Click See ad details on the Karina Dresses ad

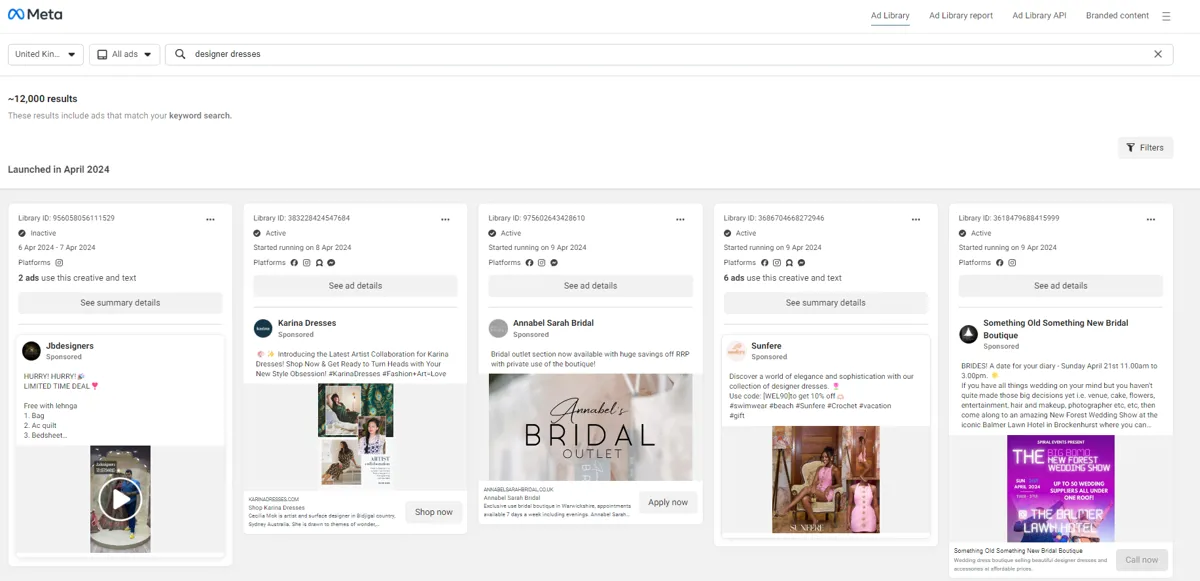(355, 286)
